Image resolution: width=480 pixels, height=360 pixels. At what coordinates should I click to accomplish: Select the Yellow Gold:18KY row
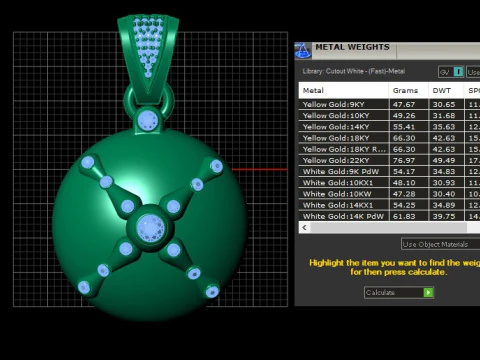click(389, 138)
